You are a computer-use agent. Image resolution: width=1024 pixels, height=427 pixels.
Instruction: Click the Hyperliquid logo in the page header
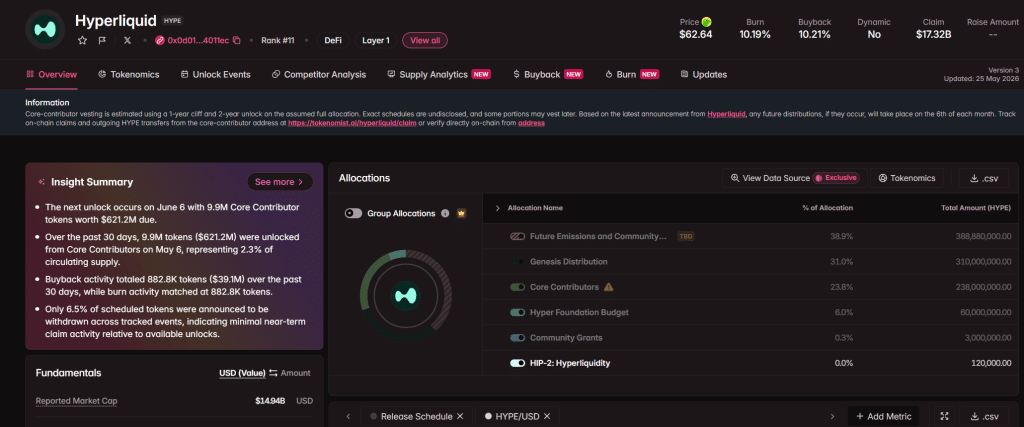point(45,29)
